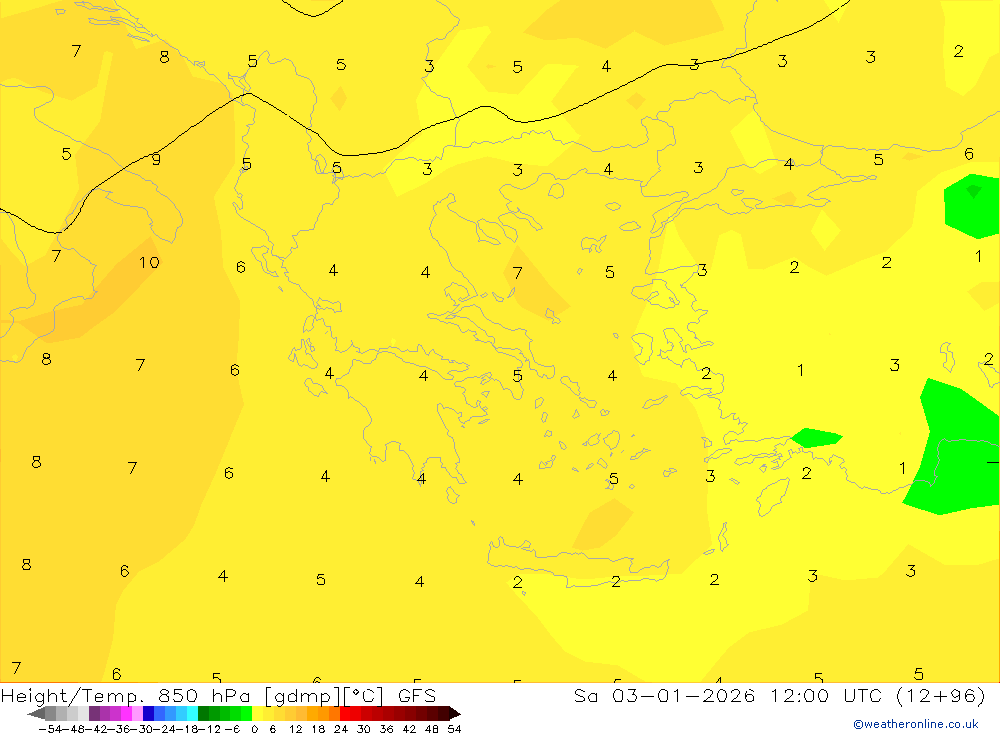Click the 24 label under the legend
The height and width of the screenshot is (733, 1000).
tap(341, 729)
